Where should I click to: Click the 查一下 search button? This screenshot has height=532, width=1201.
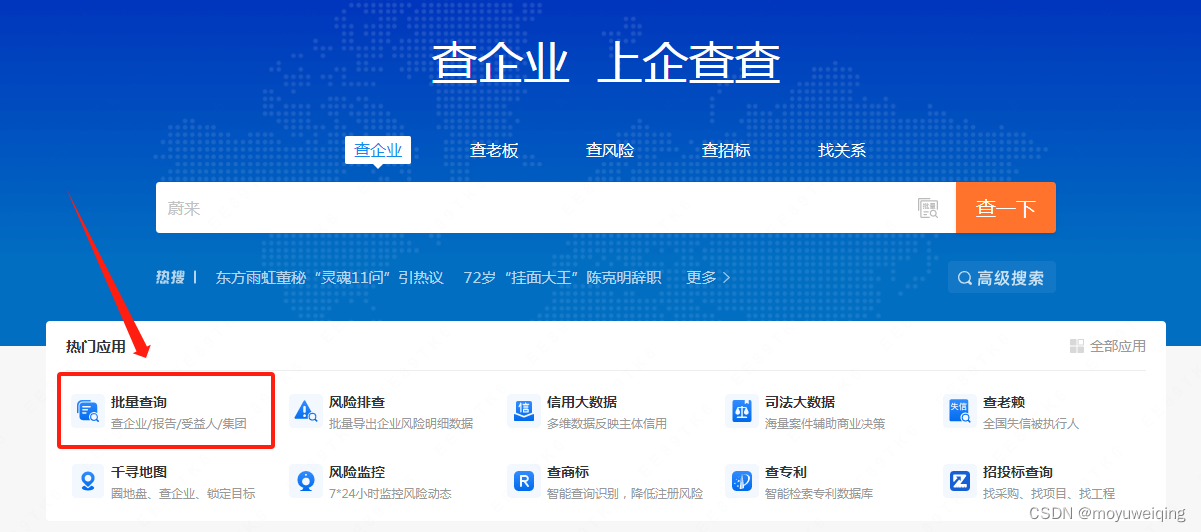click(x=1006, y=208)
